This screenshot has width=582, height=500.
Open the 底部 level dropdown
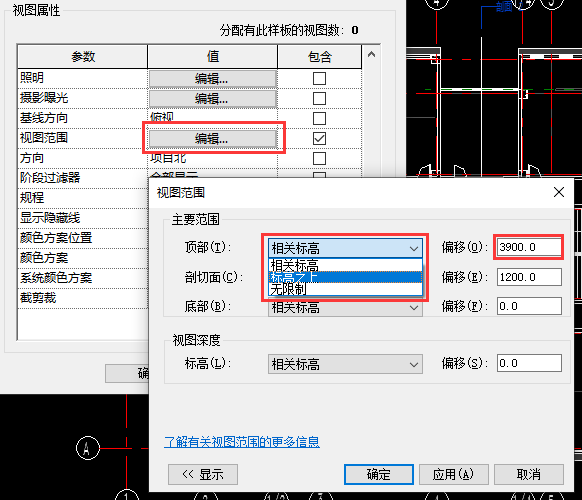click(345, 308)
